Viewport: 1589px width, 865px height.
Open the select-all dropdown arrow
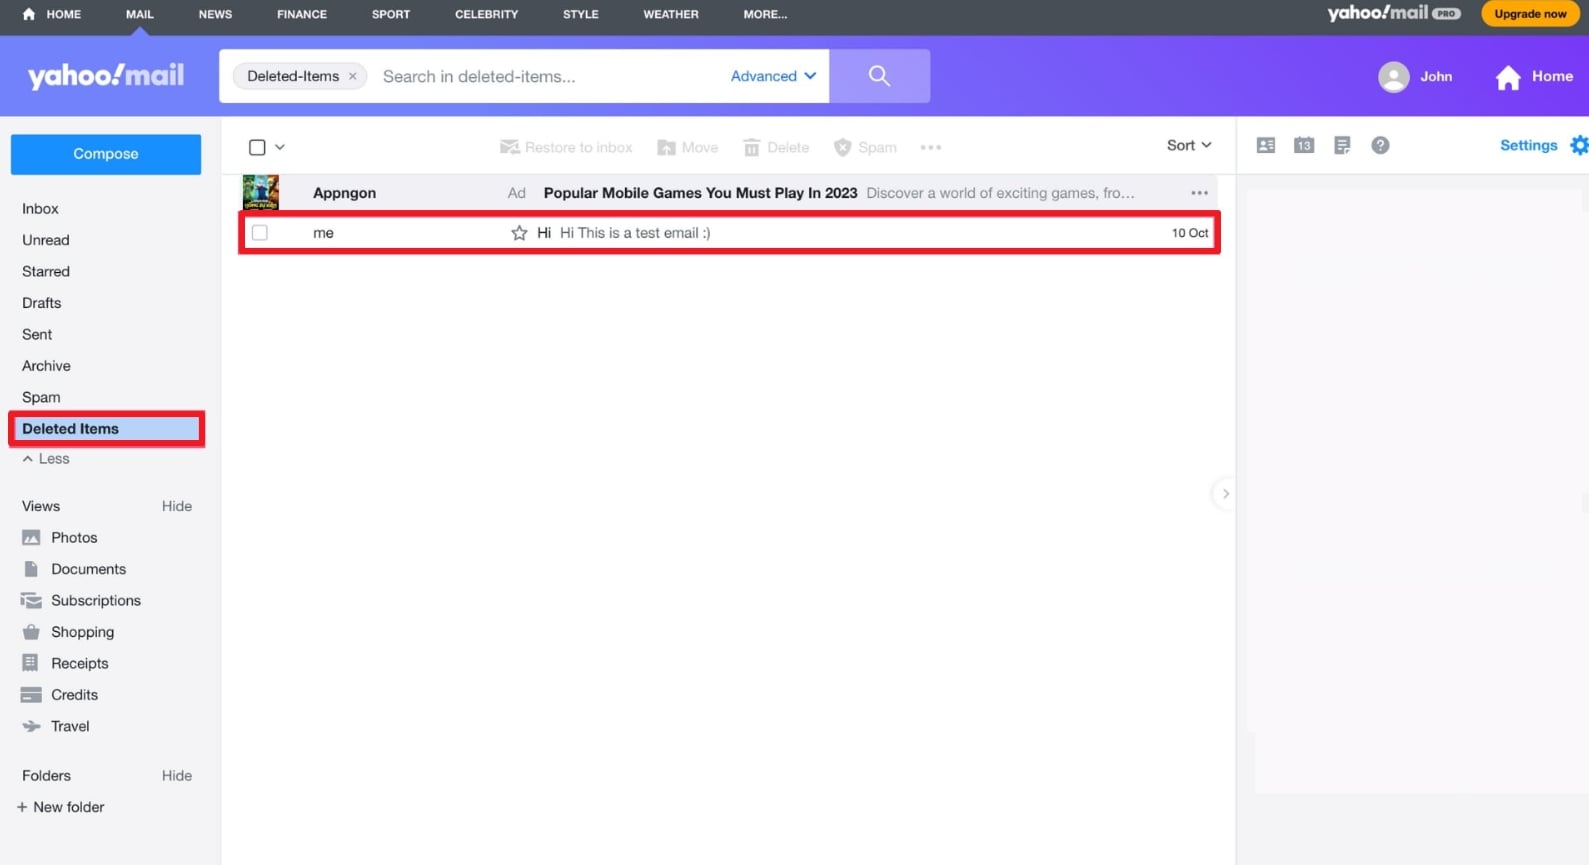coord(280,147)
